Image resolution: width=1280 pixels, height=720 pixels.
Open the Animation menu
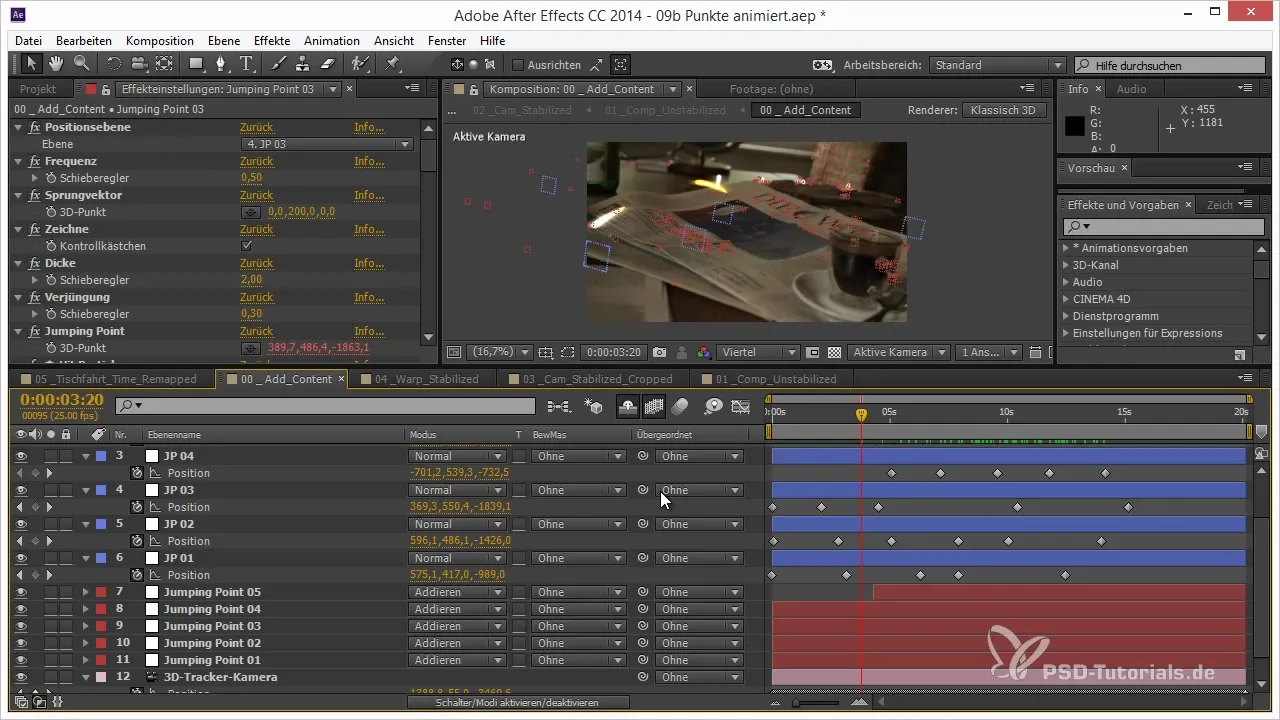click(332, 41)
